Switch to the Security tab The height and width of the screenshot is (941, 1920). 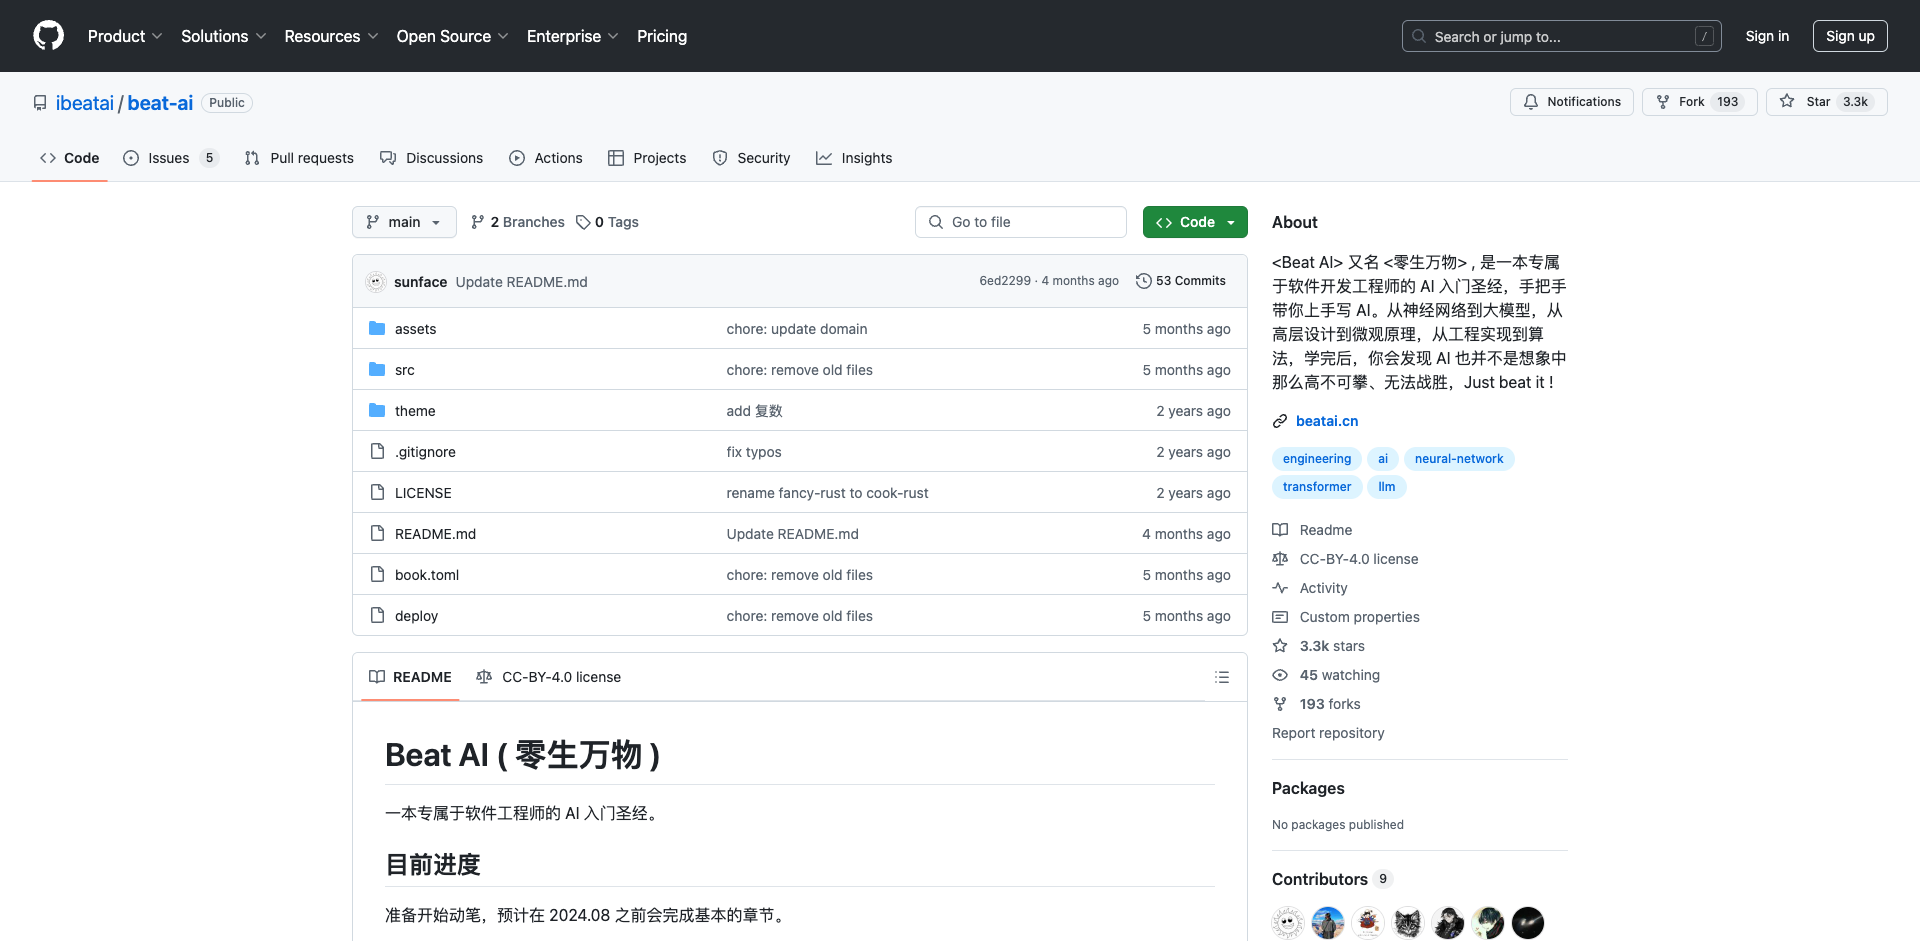(751, 158)
